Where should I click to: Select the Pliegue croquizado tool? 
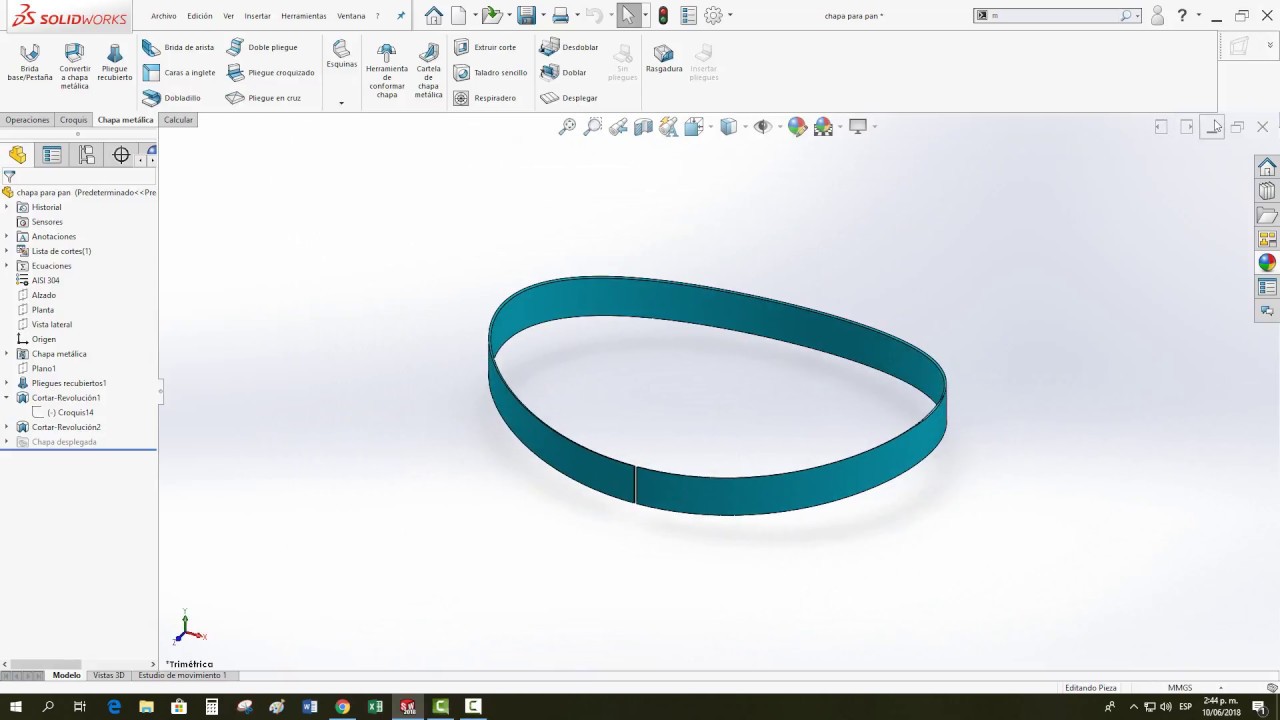(270, 72)
